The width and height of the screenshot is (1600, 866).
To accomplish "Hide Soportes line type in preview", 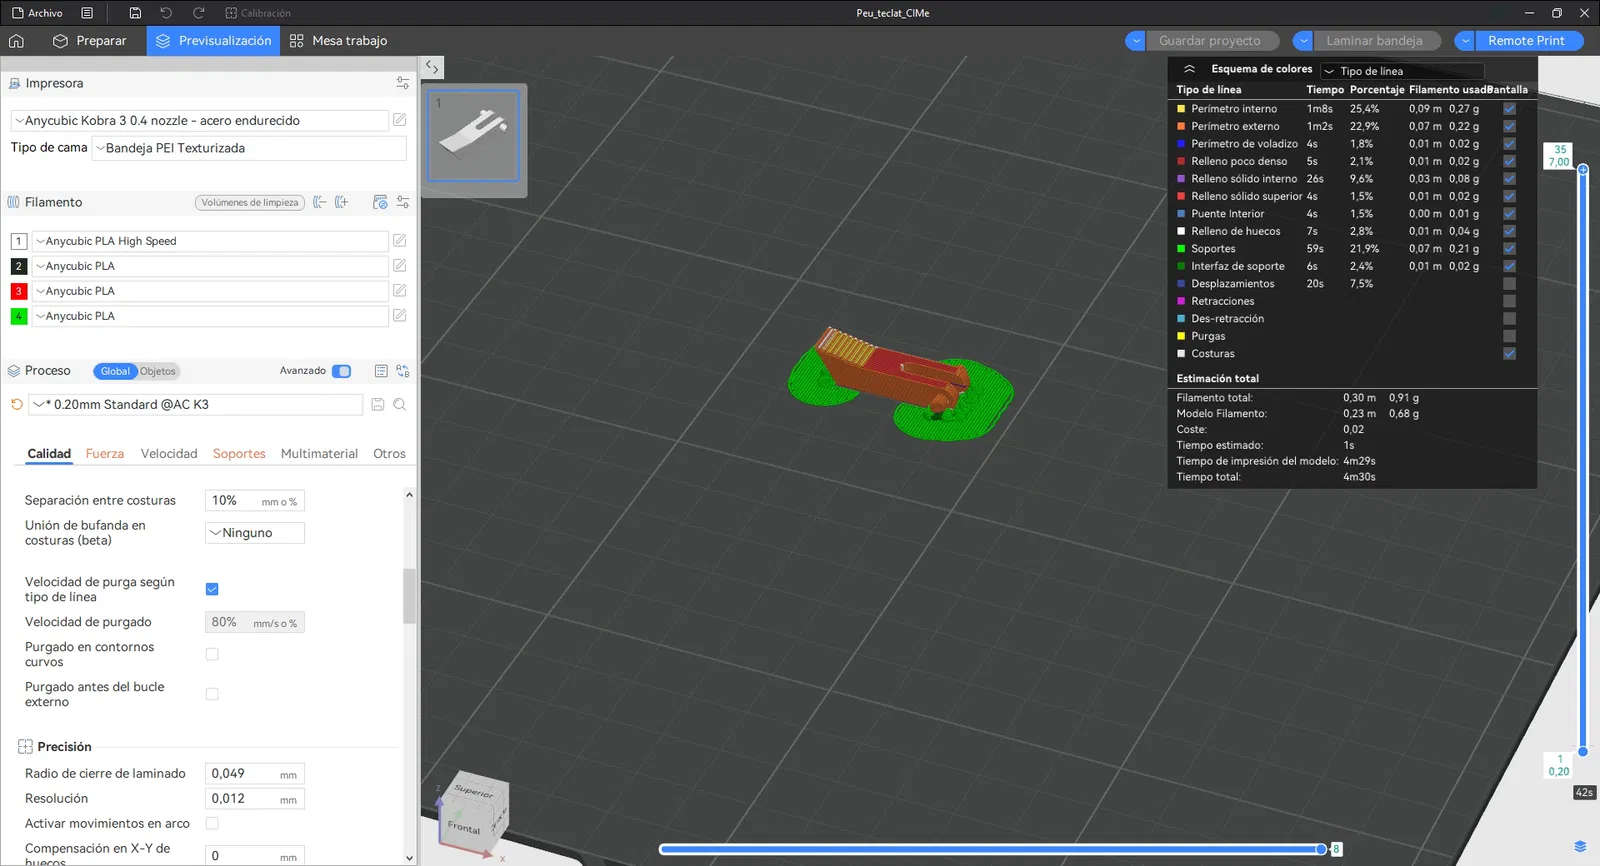I will tap(1509, 248).
